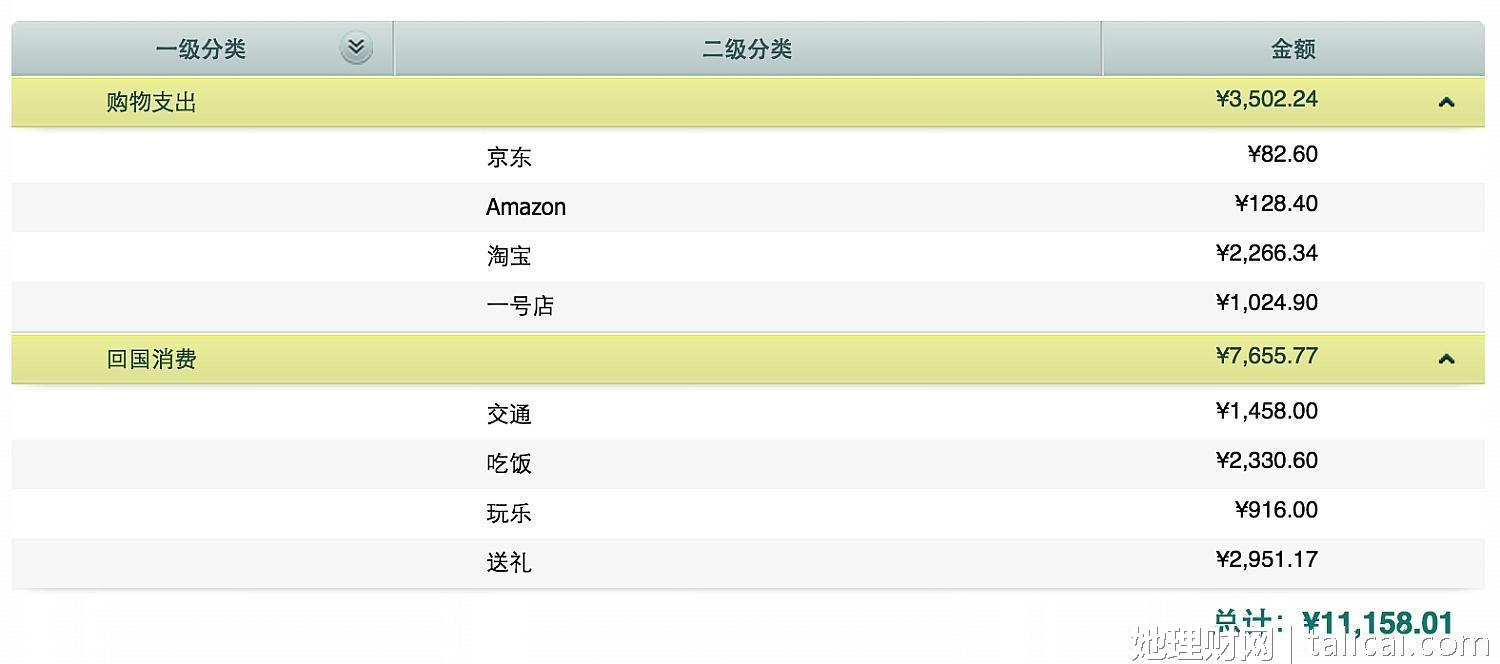The width and height of the screenshot is (1500, 664).
Task: Select the 购物支出 category row
Action: [748, 102]
